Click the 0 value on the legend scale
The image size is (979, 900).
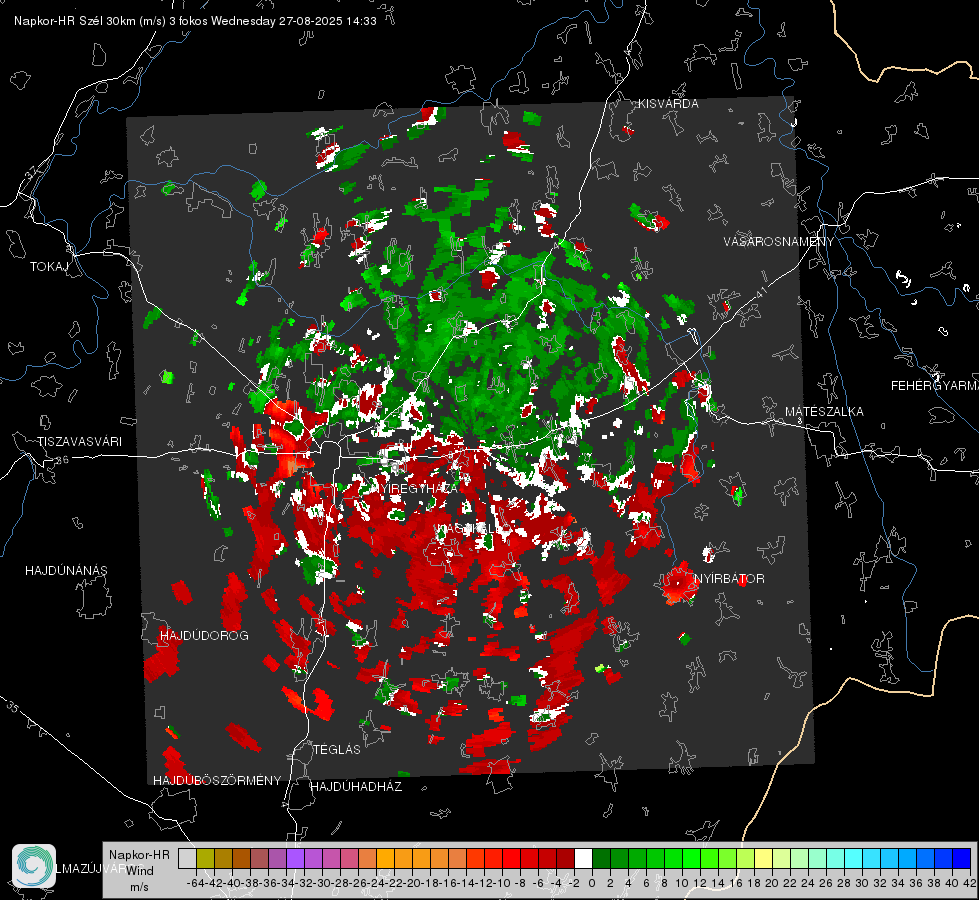(x=592, y=883)
